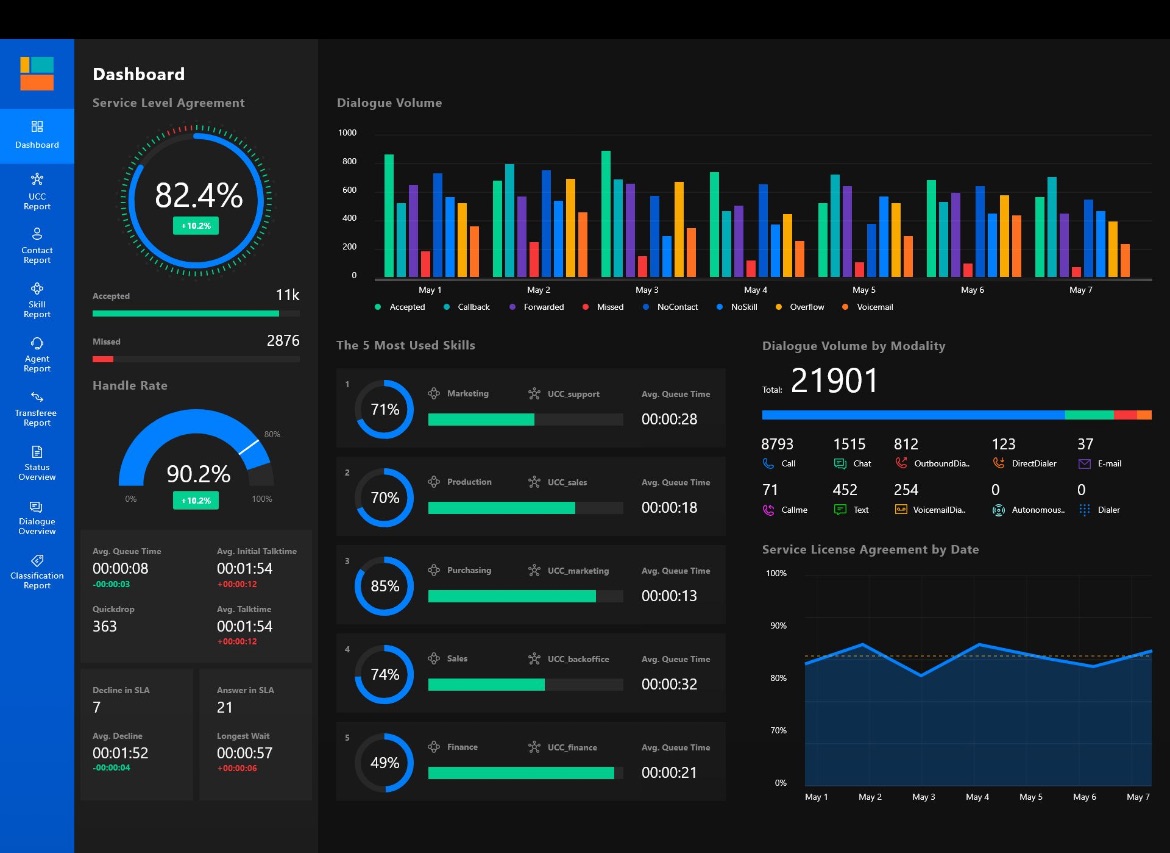1170x853 pixels.
Task: Click the Call modality phone icon
Action: click(768, 464)
